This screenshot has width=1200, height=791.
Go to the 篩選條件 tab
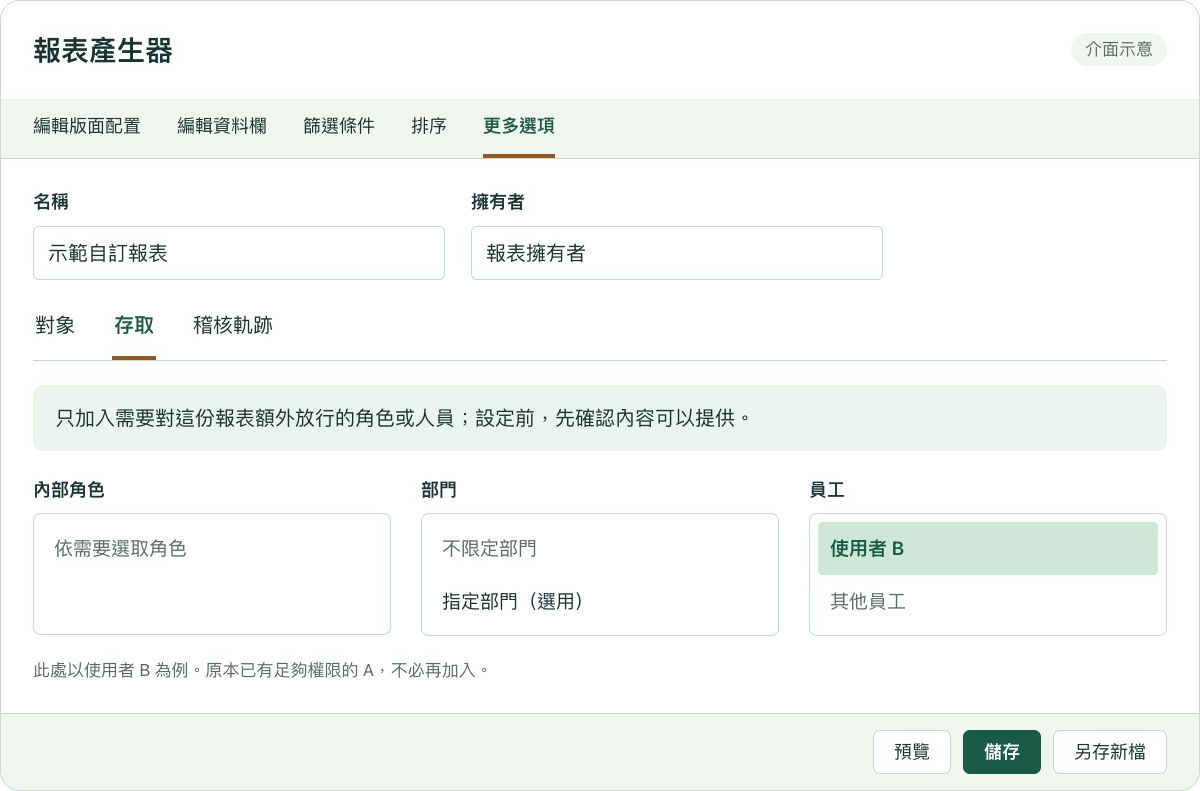coord(339,127)
